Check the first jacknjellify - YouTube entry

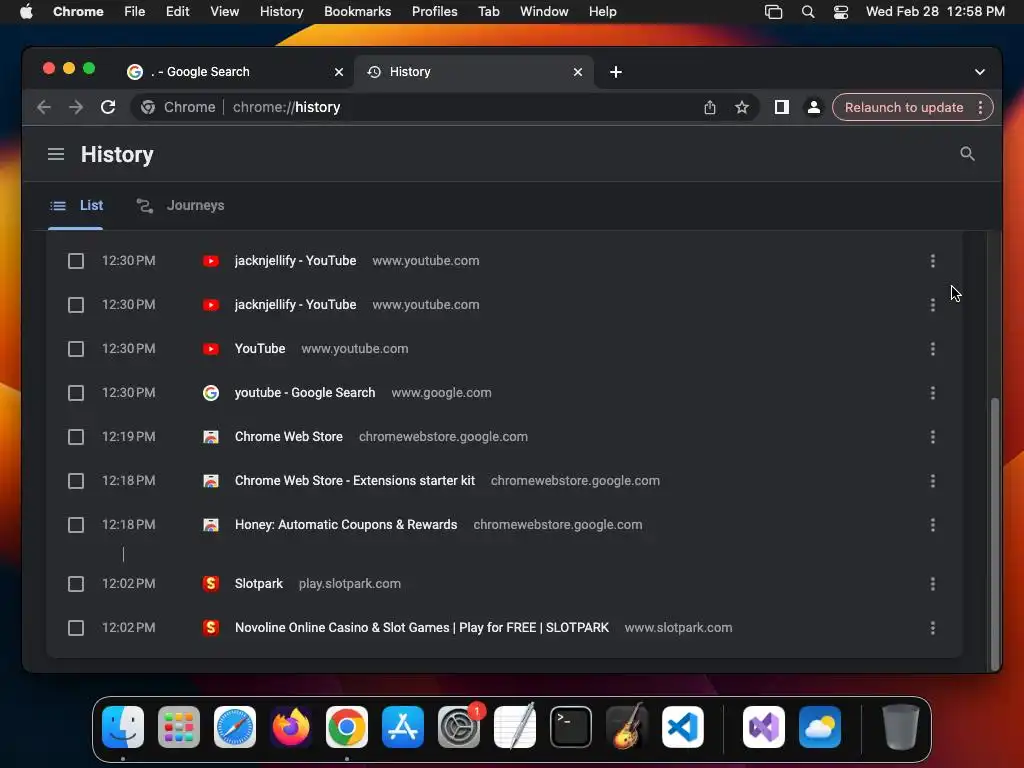76,261
